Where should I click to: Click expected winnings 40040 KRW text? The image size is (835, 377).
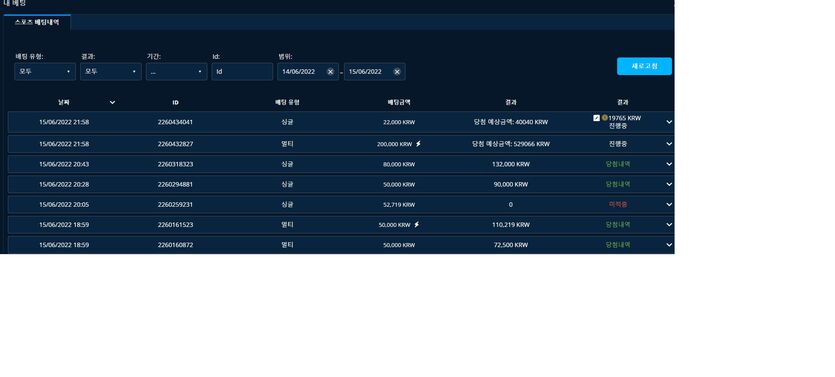point(511,122)
